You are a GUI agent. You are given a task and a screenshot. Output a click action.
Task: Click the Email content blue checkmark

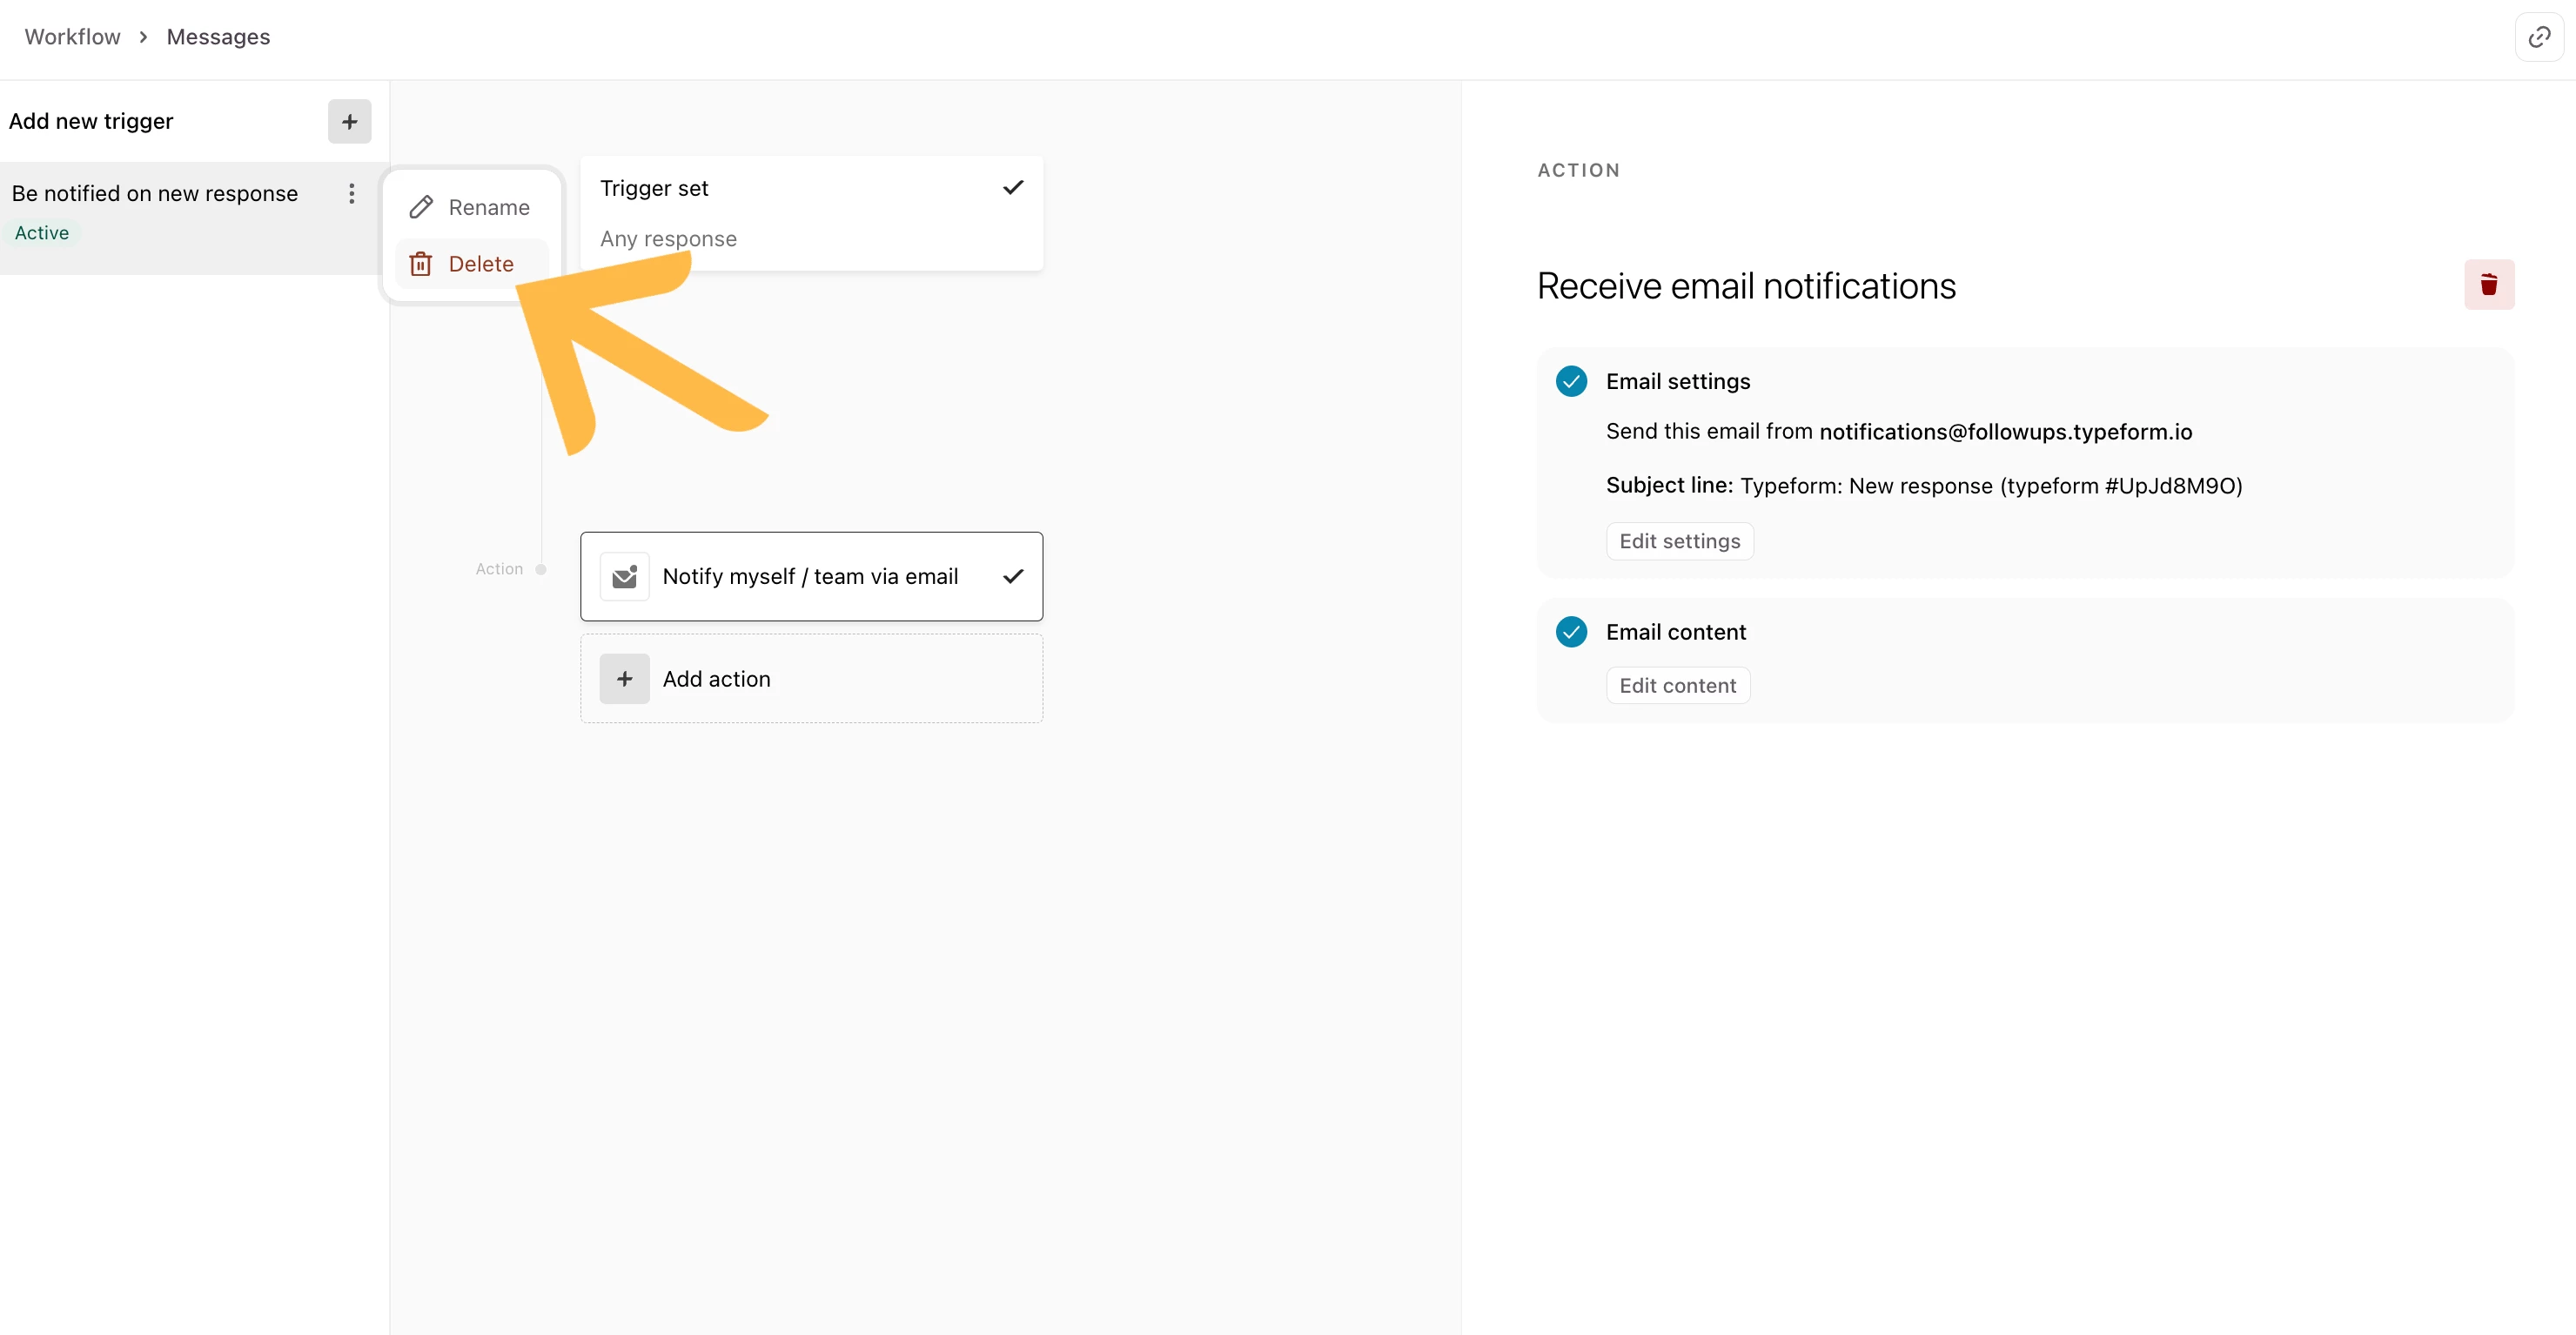[x=1571, y=632]
